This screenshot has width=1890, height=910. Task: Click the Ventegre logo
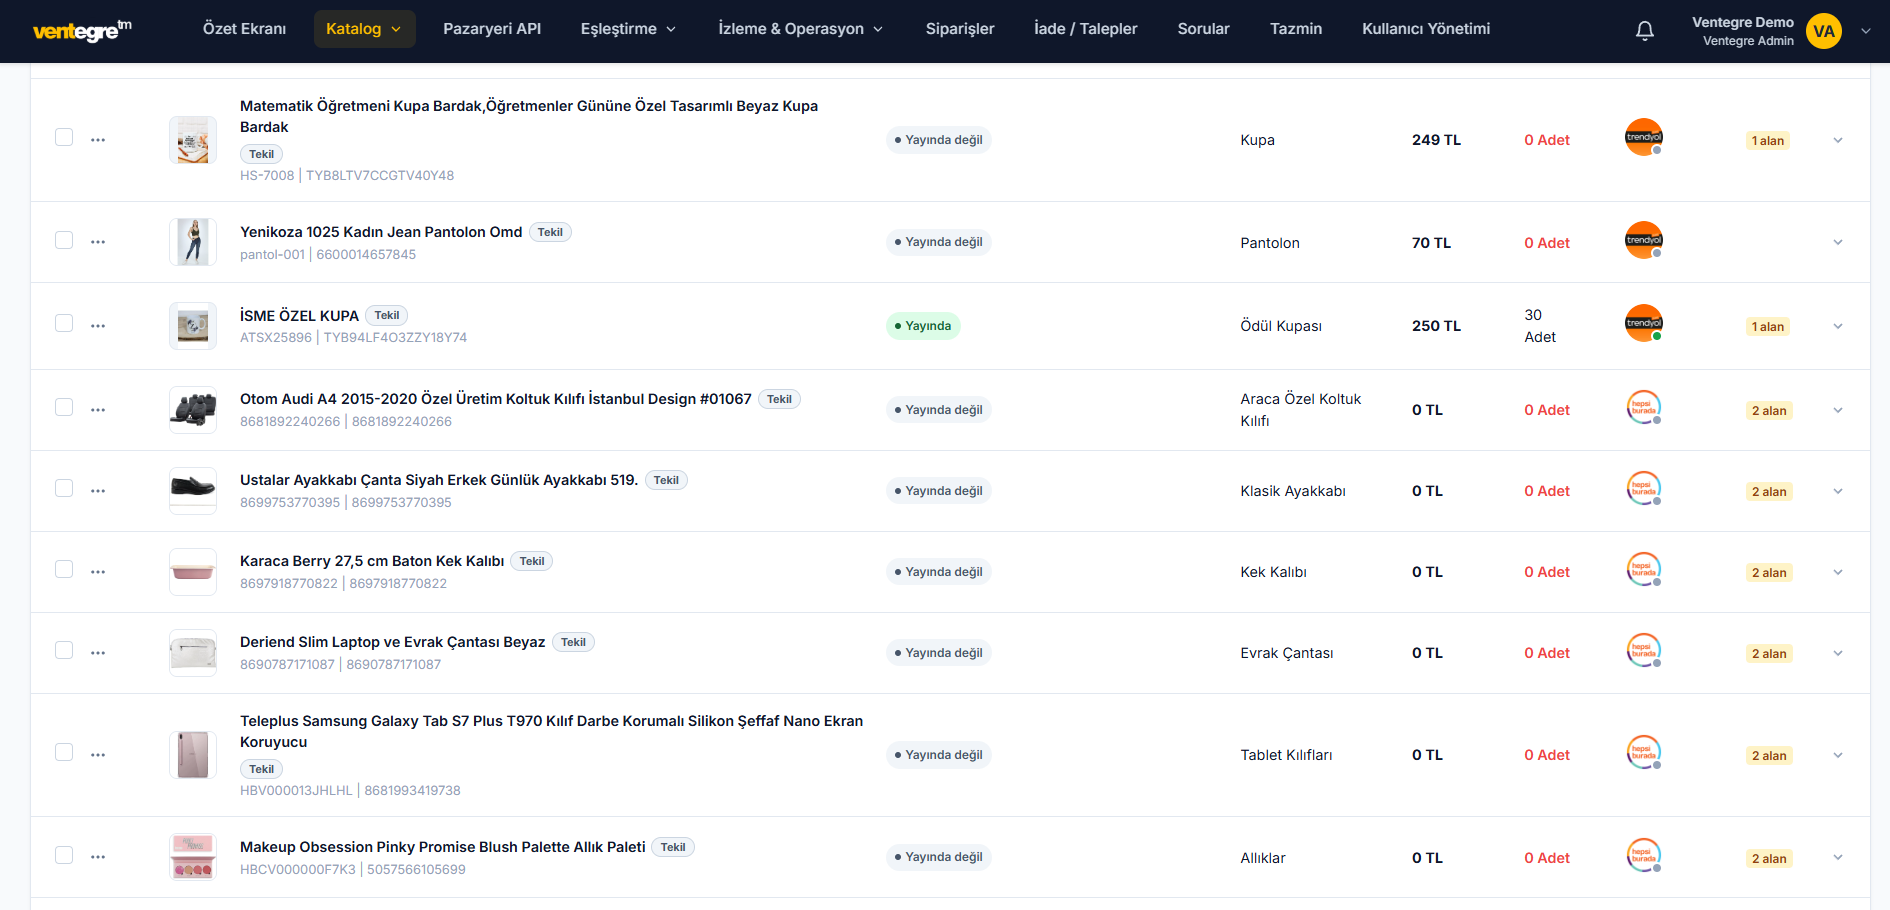coord(82,30)
